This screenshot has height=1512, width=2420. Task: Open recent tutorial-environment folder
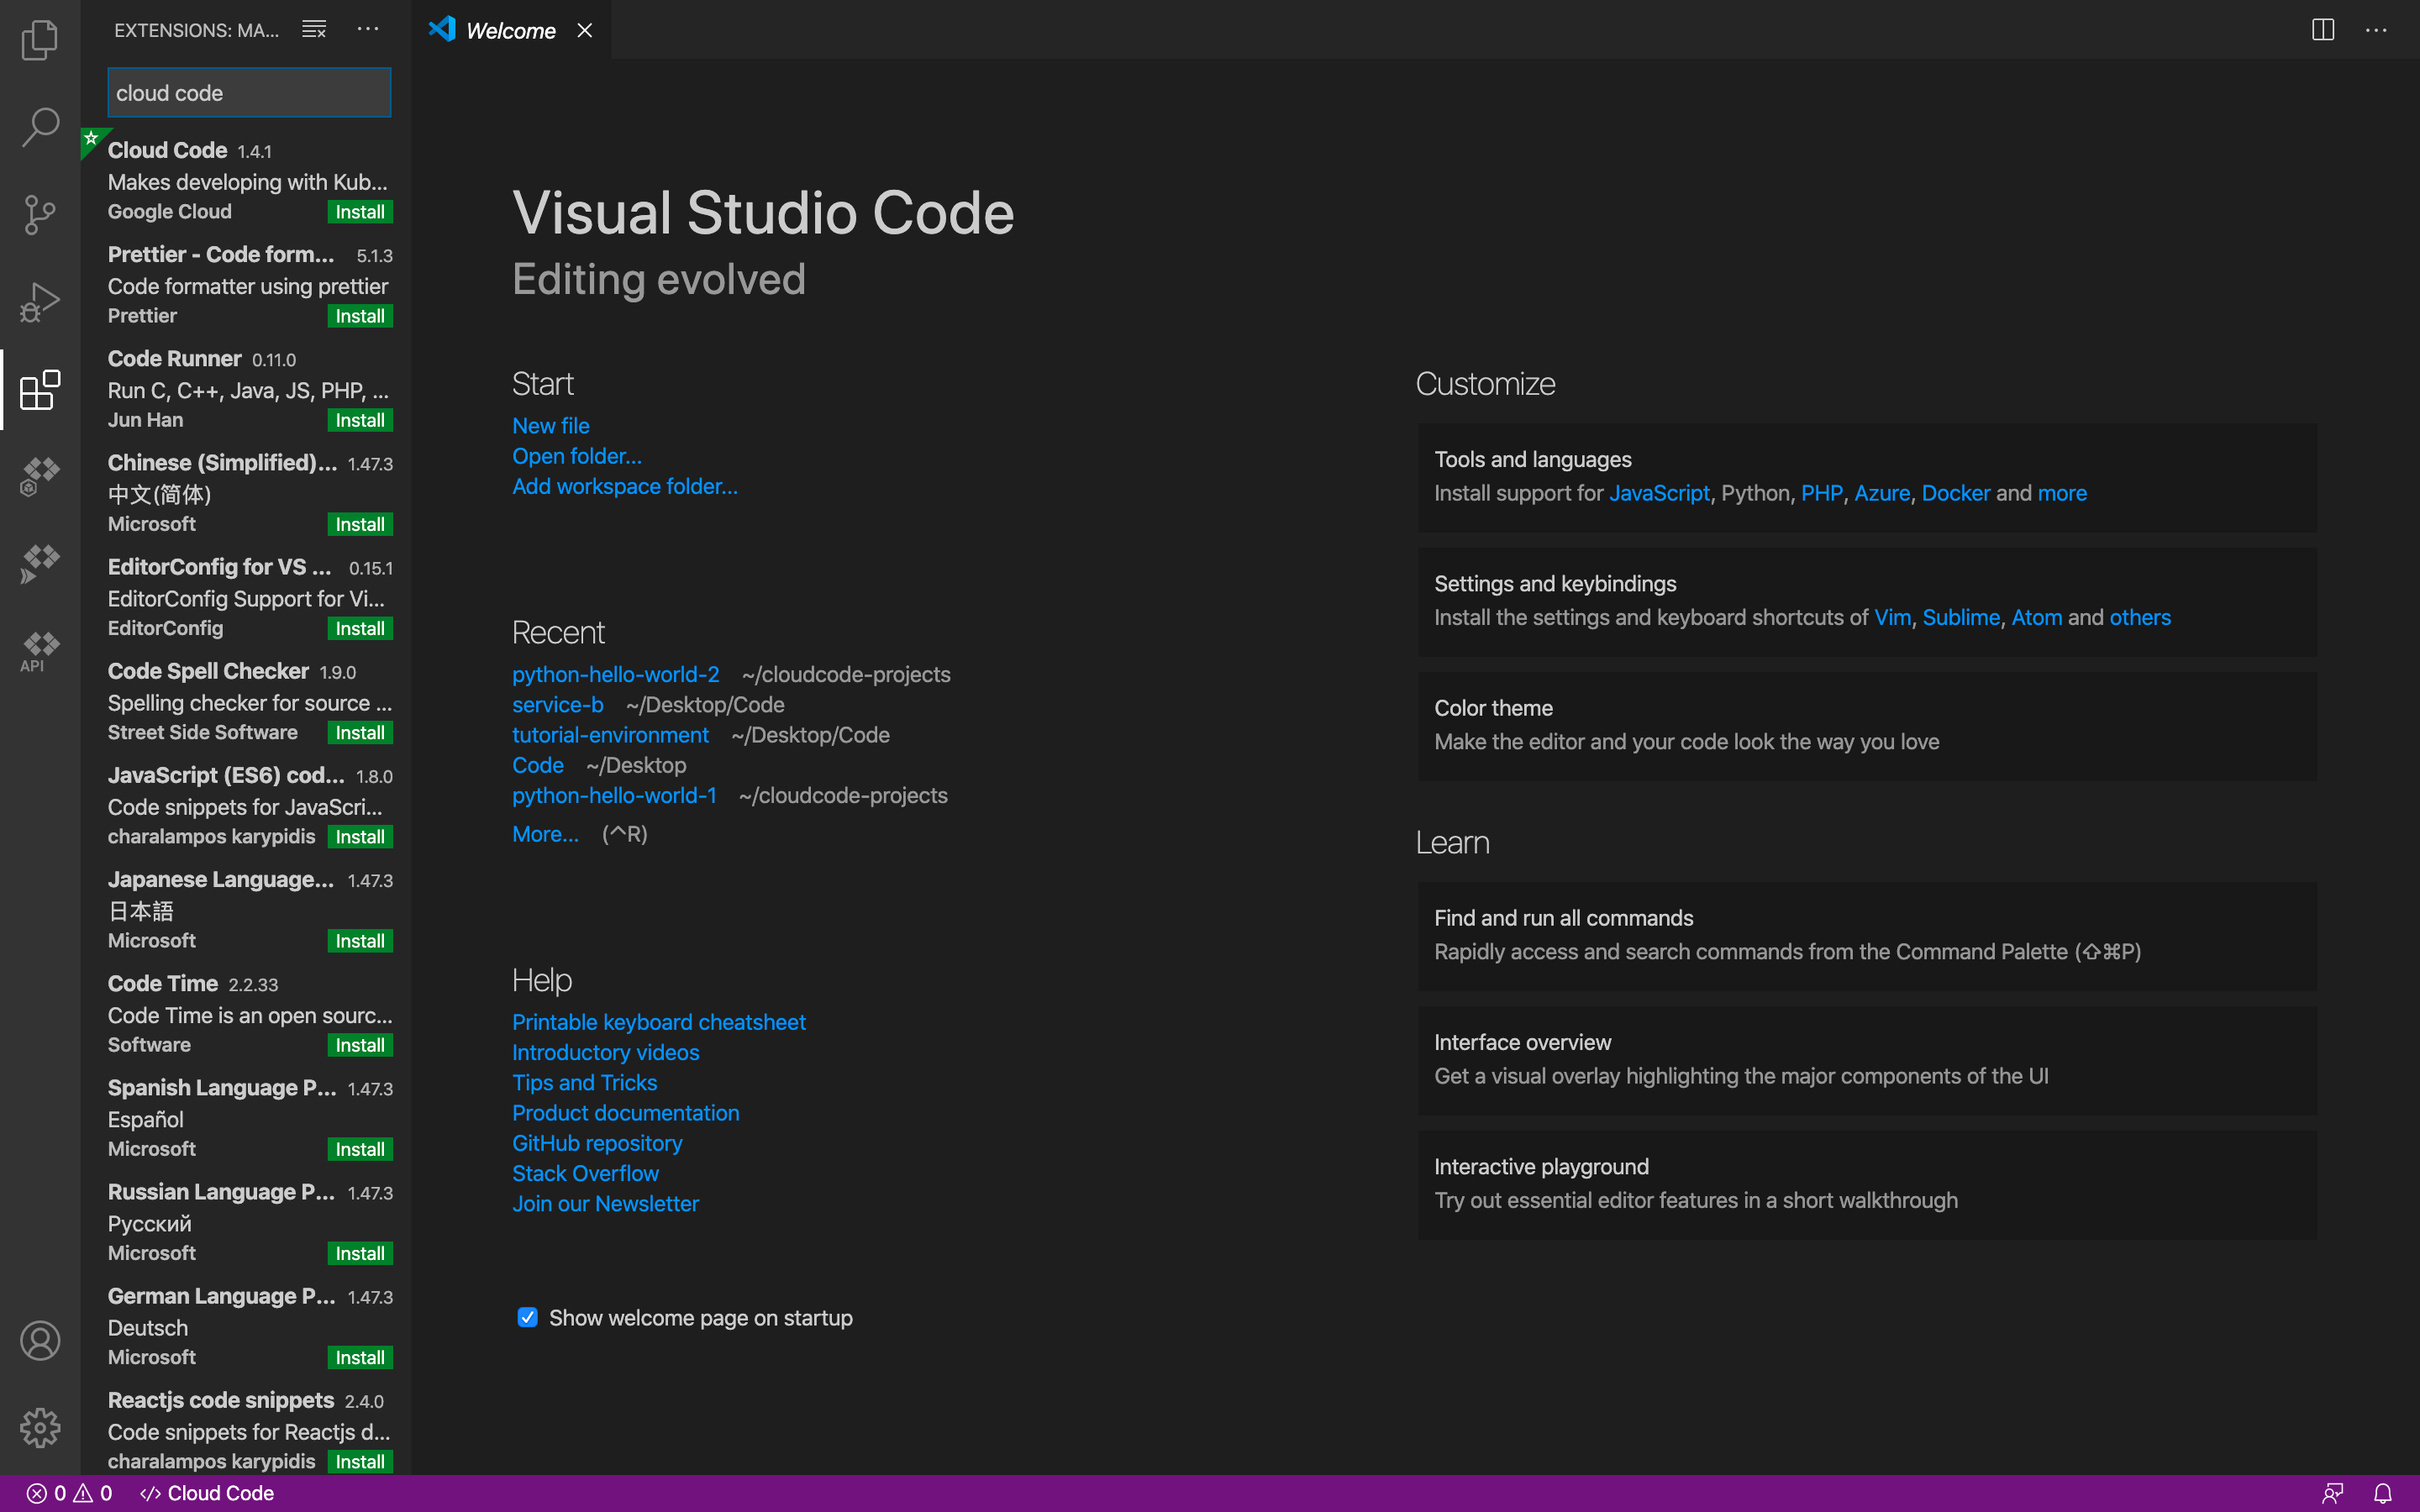click(610, 735)
